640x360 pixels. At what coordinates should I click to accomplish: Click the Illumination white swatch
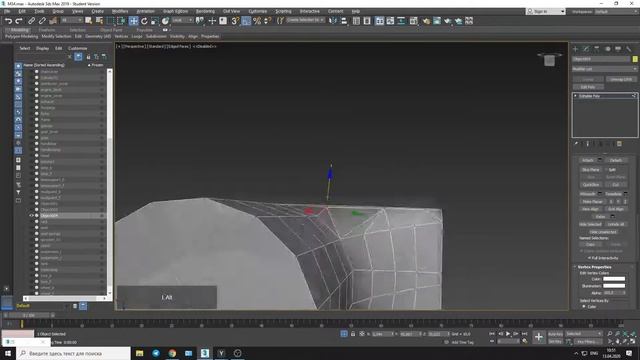614,286
